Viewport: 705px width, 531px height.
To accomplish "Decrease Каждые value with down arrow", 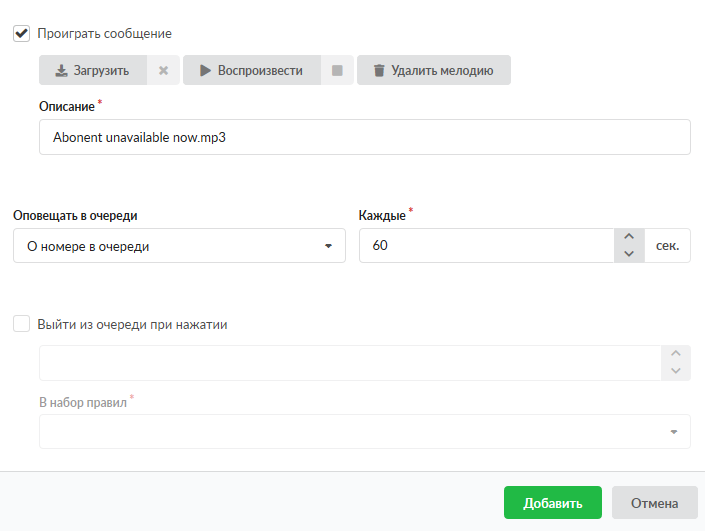I will pyautogui.click(x=628, y=254).
